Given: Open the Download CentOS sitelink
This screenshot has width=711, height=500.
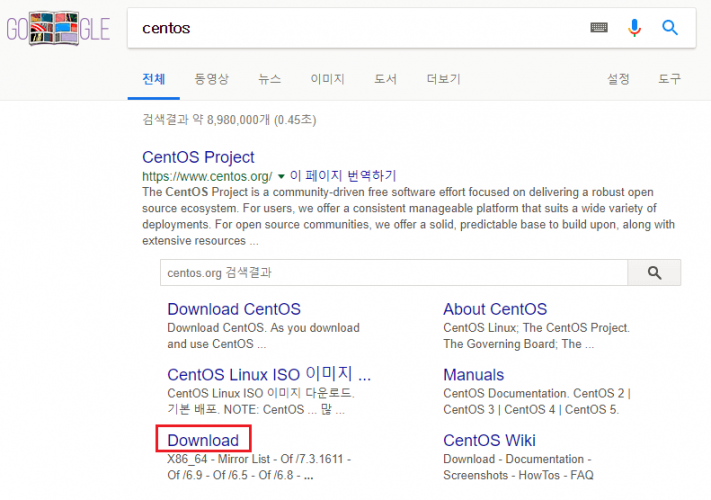Looking at the screenshot, I should (234, 309).
